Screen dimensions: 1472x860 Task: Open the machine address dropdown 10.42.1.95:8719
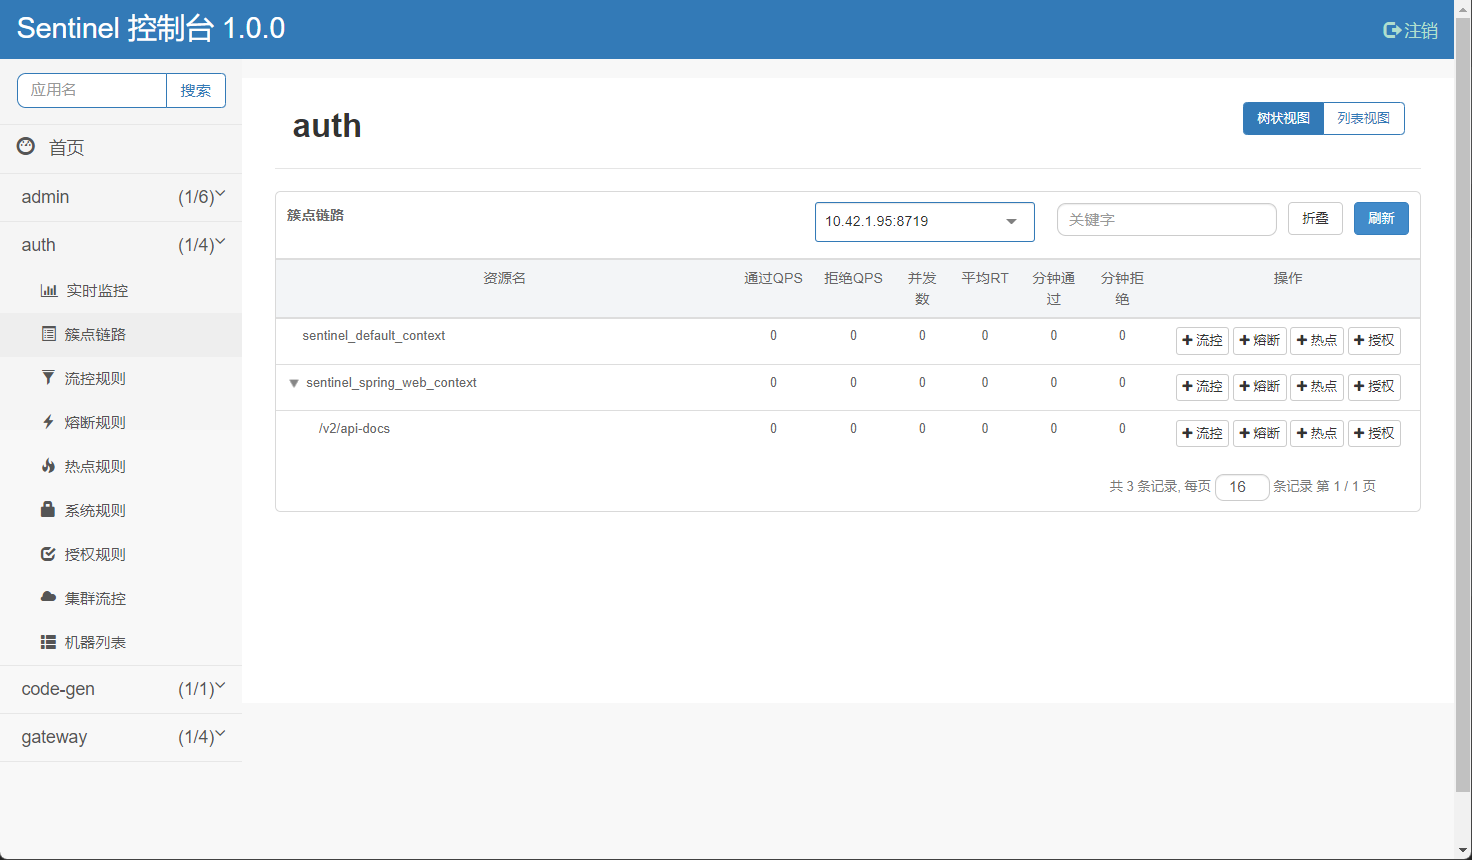924,221
